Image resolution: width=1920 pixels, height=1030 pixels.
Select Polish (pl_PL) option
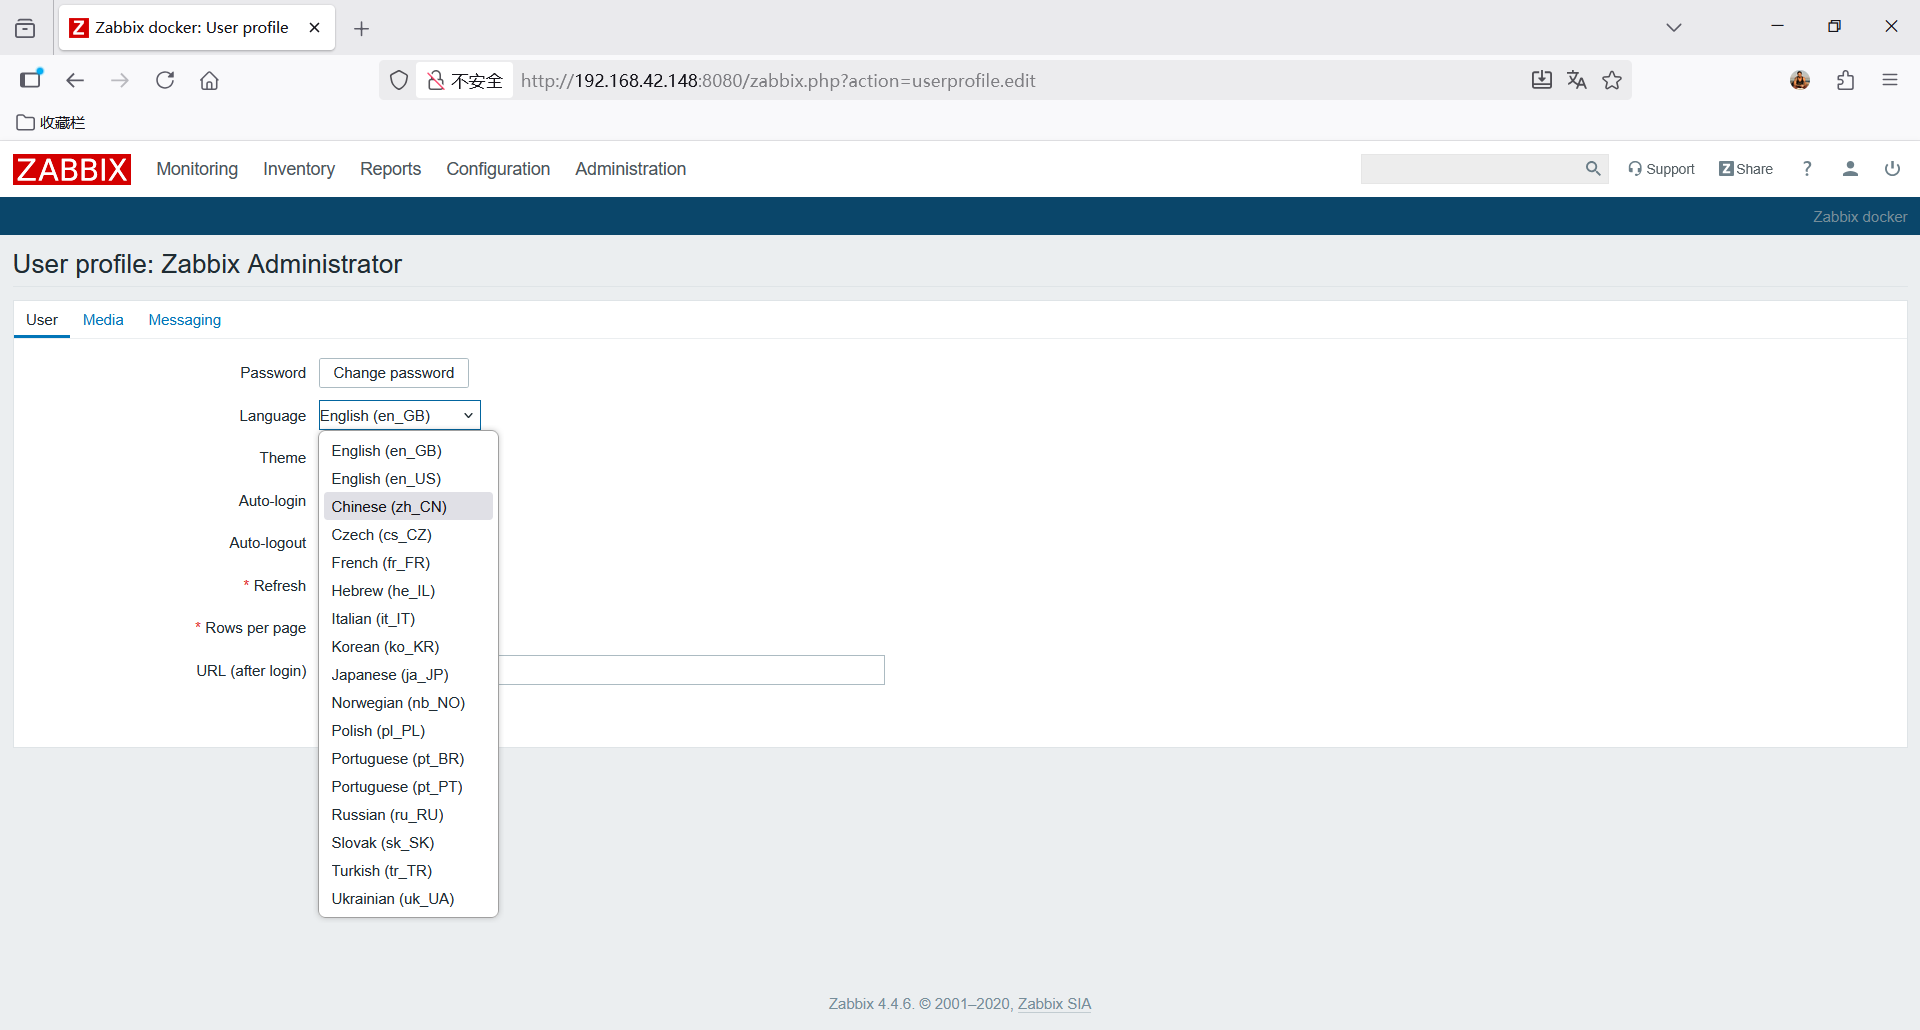pyautogui.click(x=408, y=731)
